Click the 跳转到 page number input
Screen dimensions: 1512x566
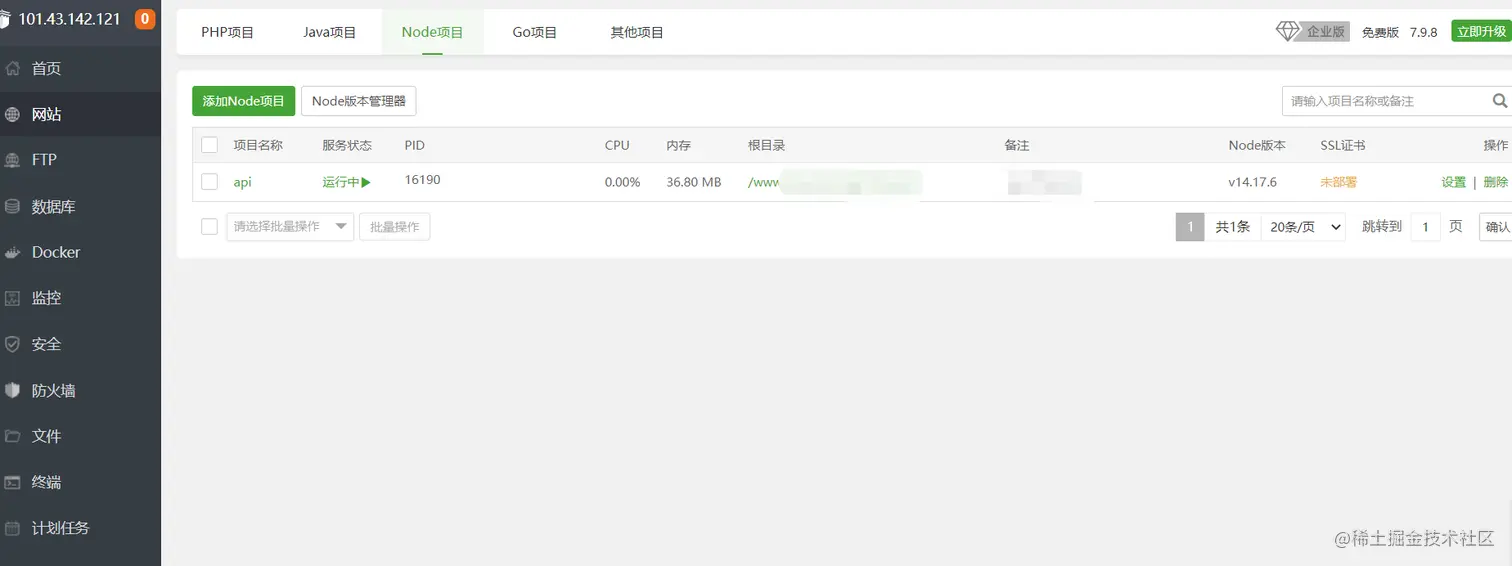pyautogui.click(x=1426, y=227)
